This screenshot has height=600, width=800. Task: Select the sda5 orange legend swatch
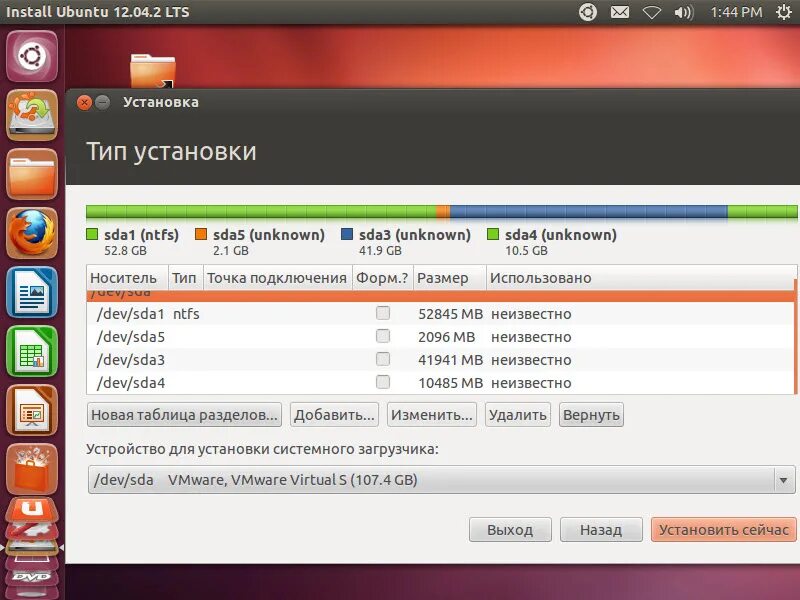[x=201, y=234]
